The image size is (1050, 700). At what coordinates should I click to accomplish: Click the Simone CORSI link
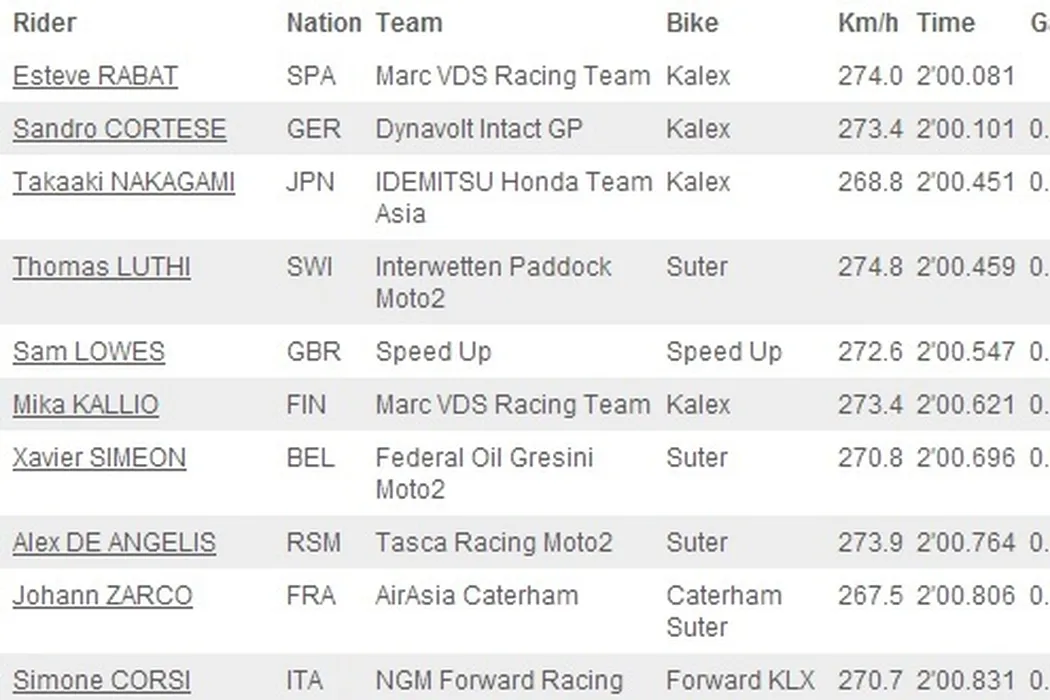(101, 681)
